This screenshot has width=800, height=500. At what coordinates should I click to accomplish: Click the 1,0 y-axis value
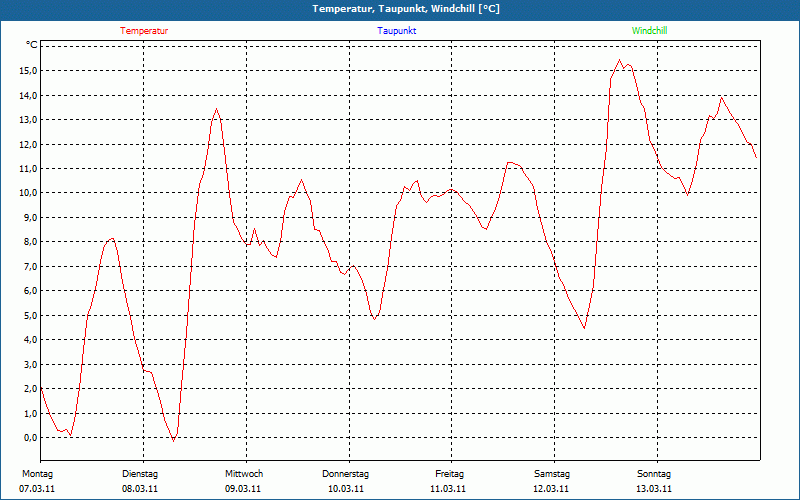pos(30,413)
